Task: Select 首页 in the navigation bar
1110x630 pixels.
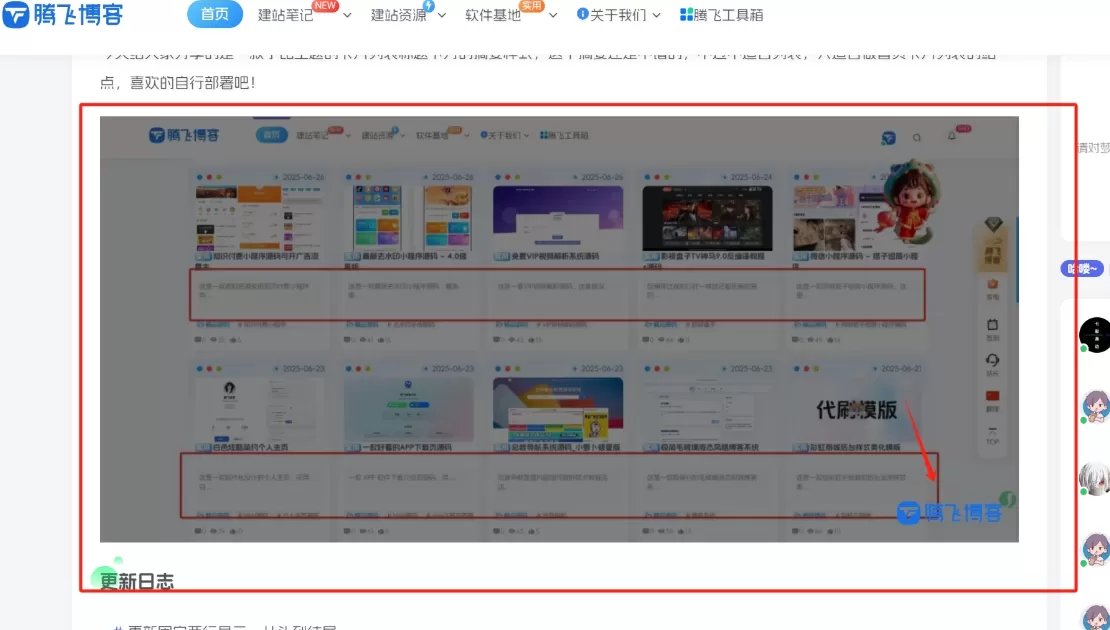Action: [x=215, y=15]
